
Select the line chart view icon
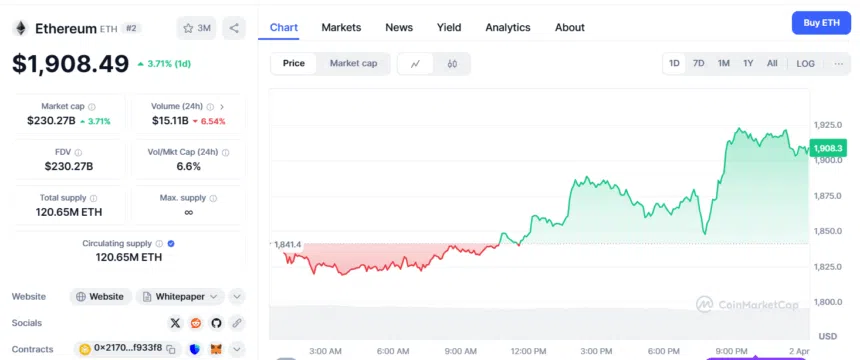click(415, 64)
